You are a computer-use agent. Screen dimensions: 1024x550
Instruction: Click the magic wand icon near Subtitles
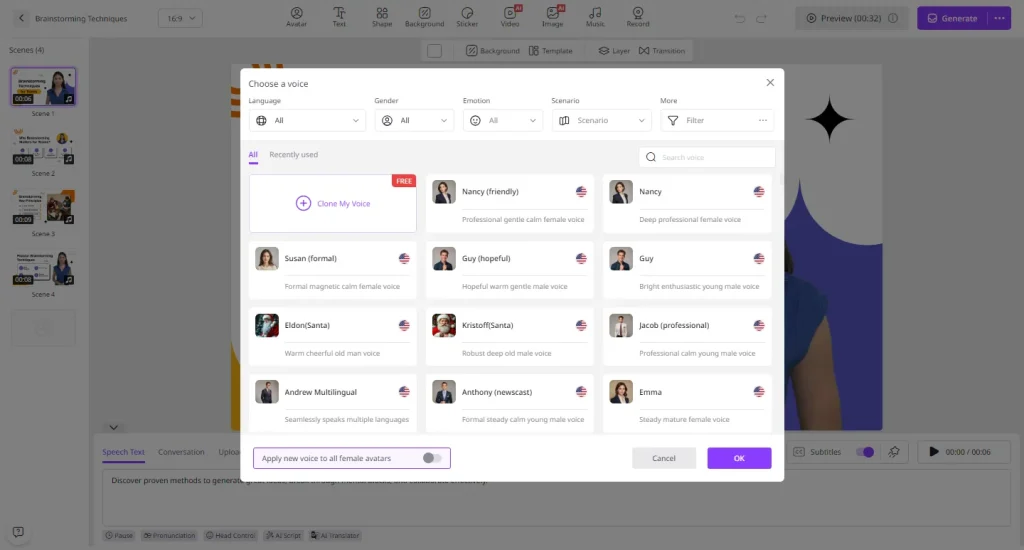coord(894,452)
